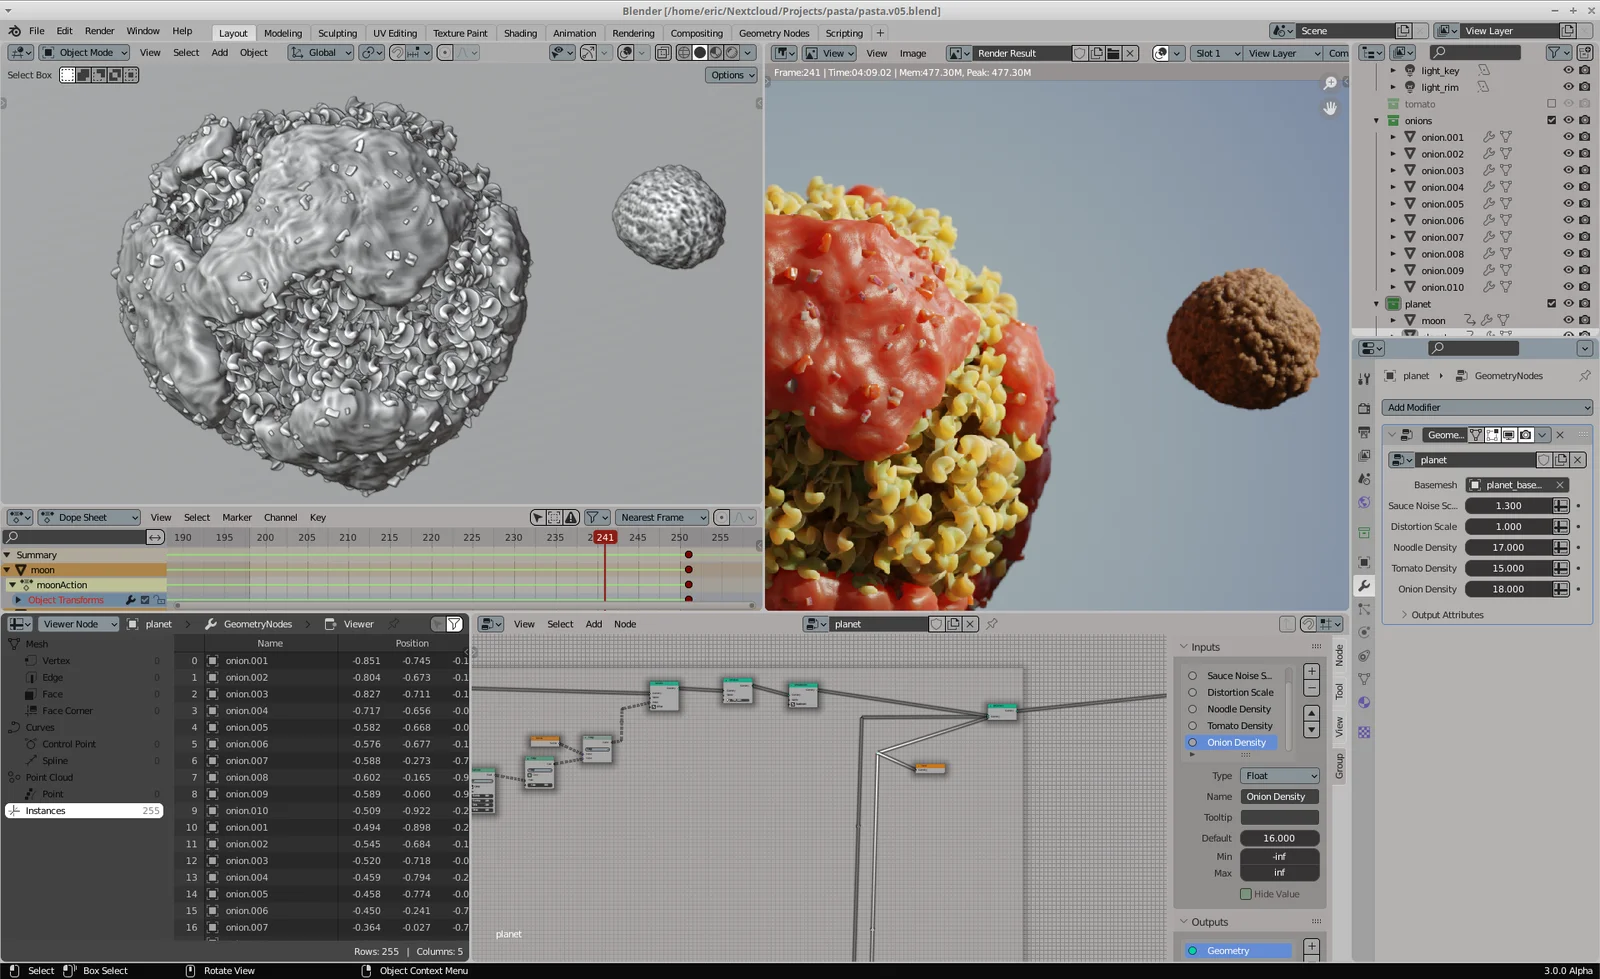Click the Noodle Density value field

point(1507,548)
